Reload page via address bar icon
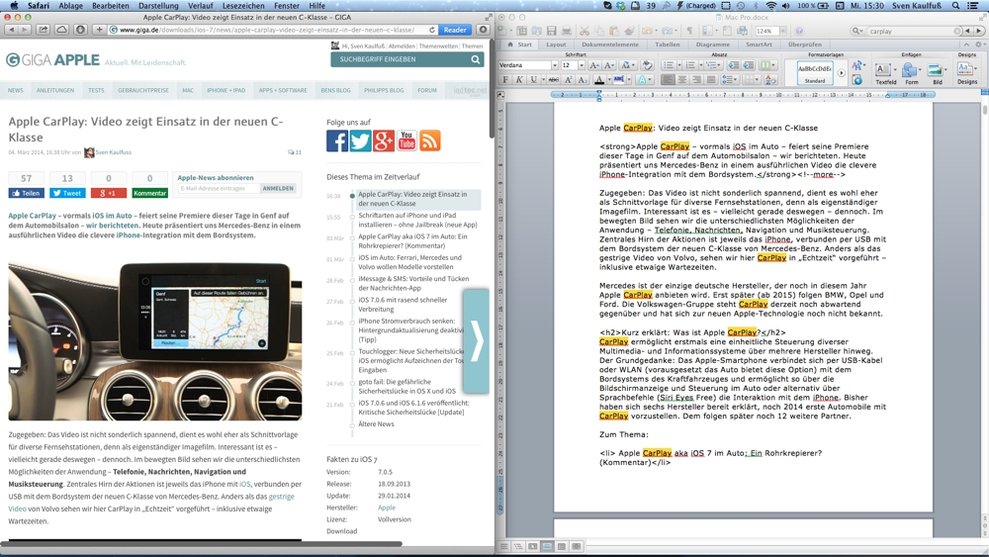The height and width of the screenshot is (557, 989). click(x=432, y=30)
